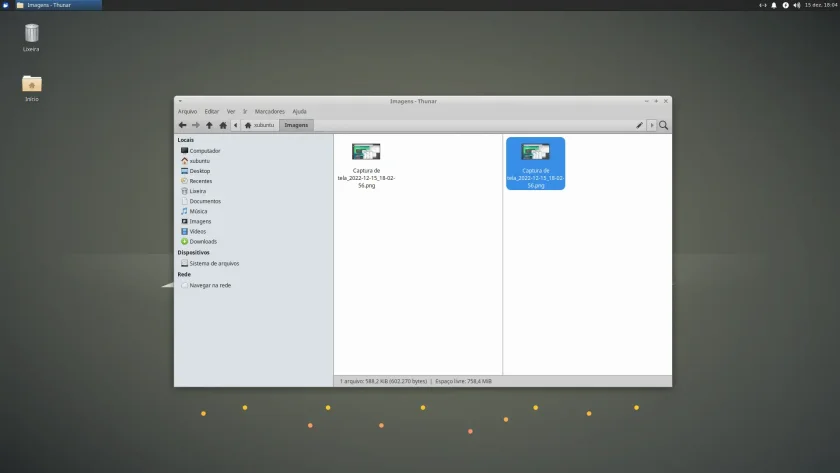Image resolution: width=840 pixels, height=473 pixels.
Task: Open the applications menu in top panel
Action: click(x=6, y=5)
